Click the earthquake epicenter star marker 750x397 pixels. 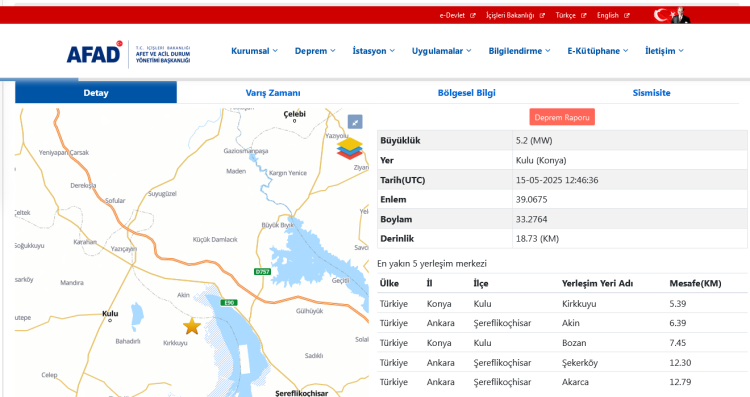[192, 326]
